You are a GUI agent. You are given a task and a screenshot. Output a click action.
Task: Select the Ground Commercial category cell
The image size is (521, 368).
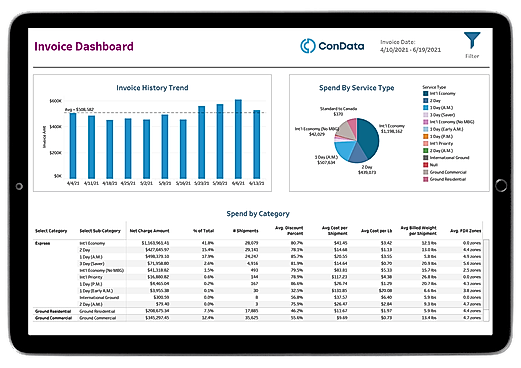53,318
